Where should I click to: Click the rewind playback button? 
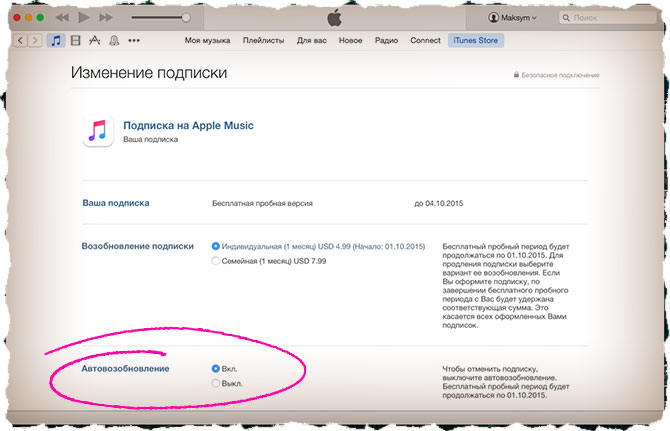62,18
